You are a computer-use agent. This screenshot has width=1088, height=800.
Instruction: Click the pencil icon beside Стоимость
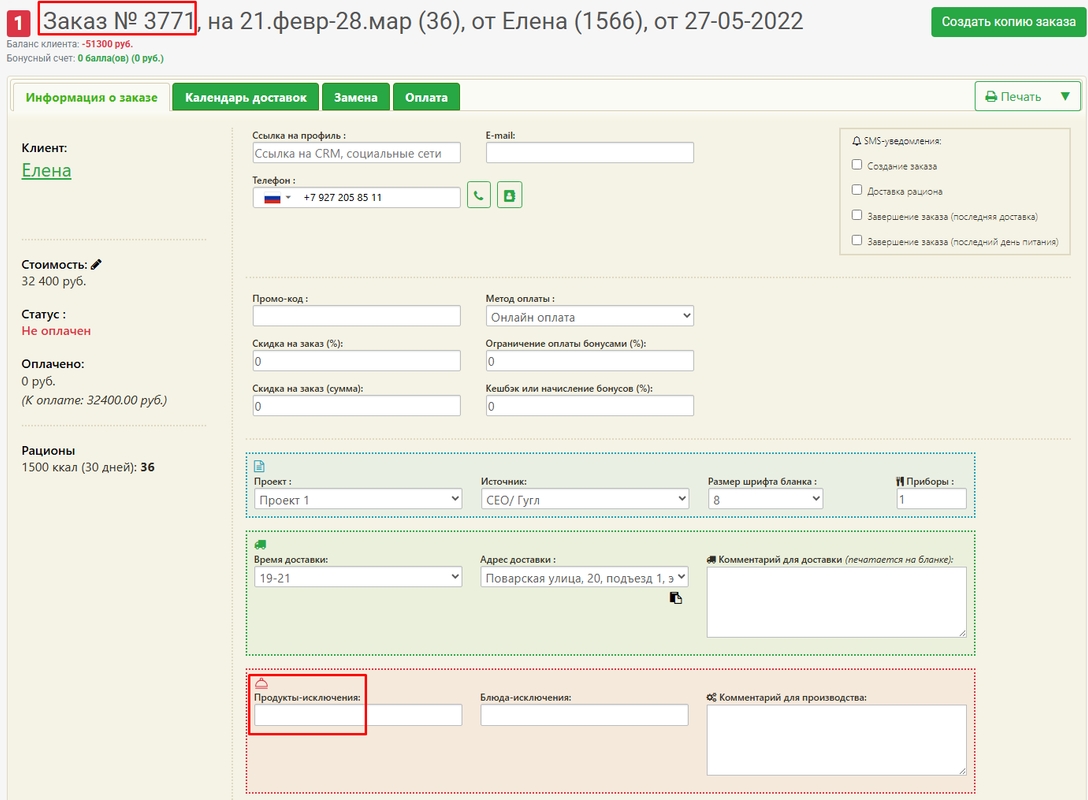click(96, 265)
